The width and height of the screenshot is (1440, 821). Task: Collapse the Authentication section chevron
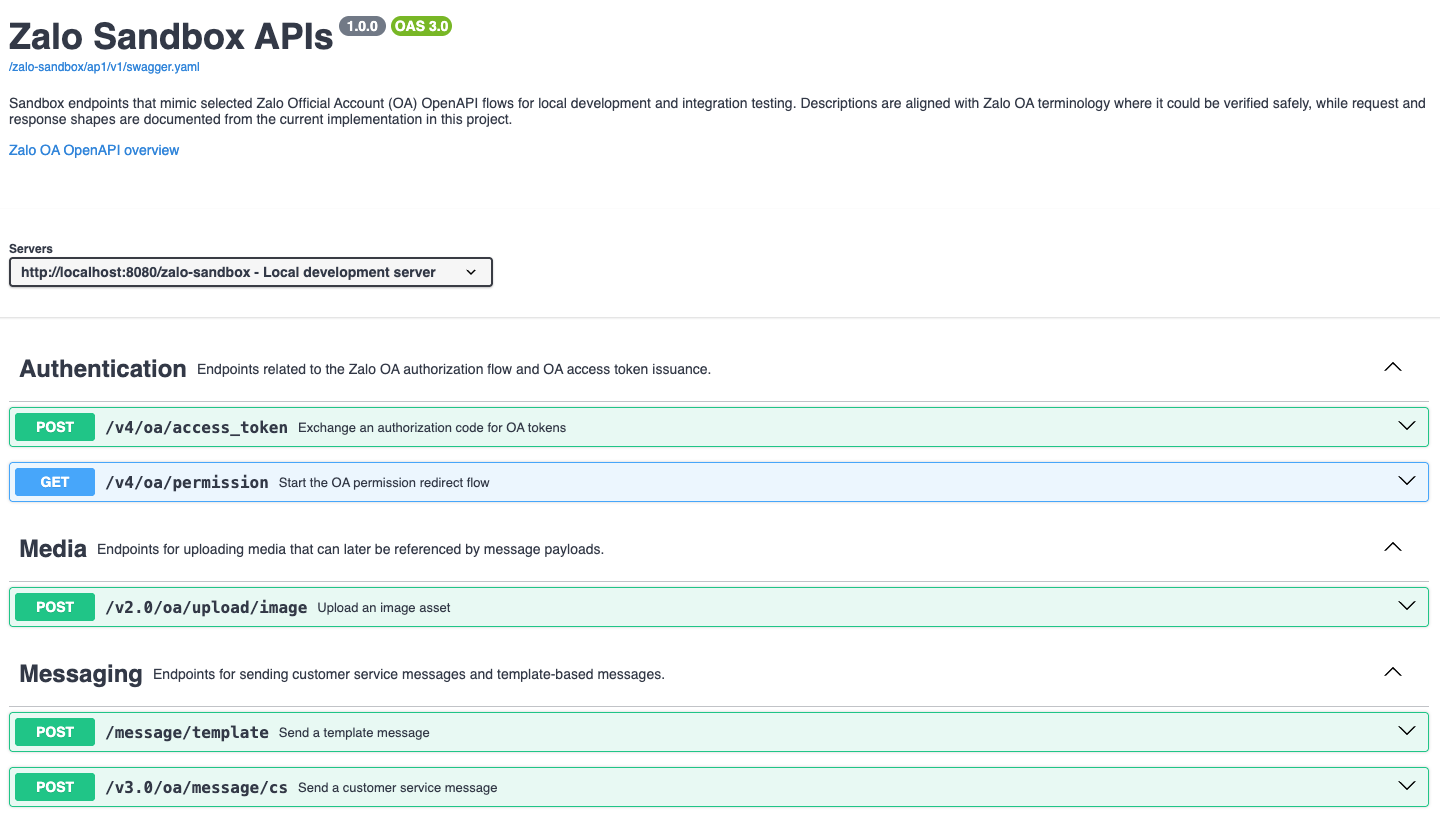(x=1392, y=368)
